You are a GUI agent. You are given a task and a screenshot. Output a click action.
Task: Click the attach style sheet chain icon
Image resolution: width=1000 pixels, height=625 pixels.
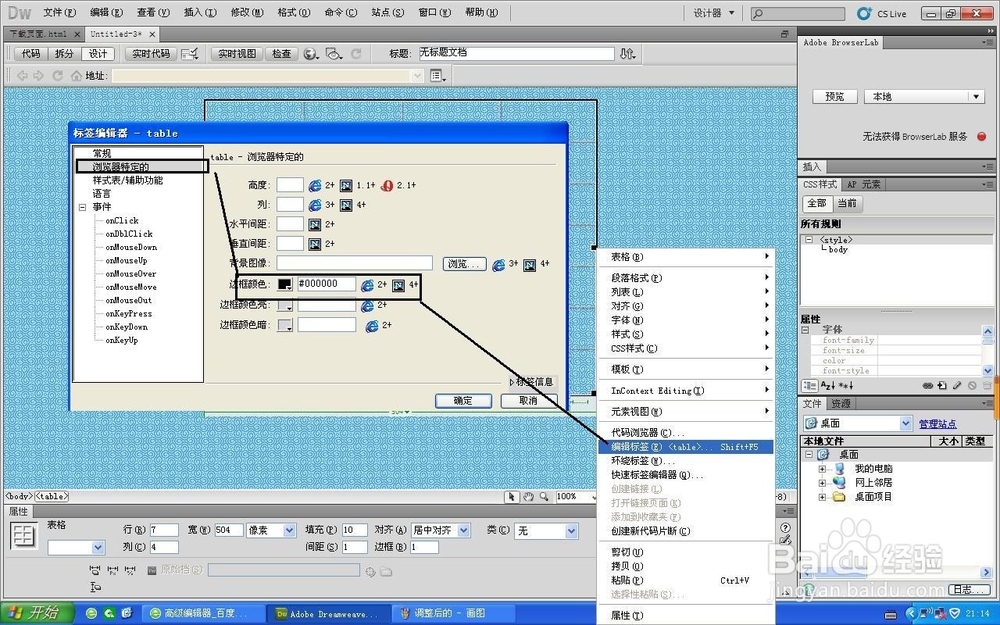point(928,386)
